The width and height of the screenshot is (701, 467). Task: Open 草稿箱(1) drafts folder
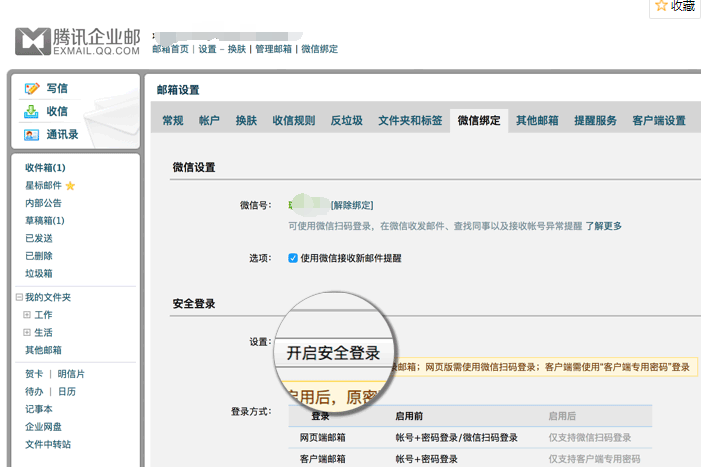pyautogui.click(x=44, y=221)
